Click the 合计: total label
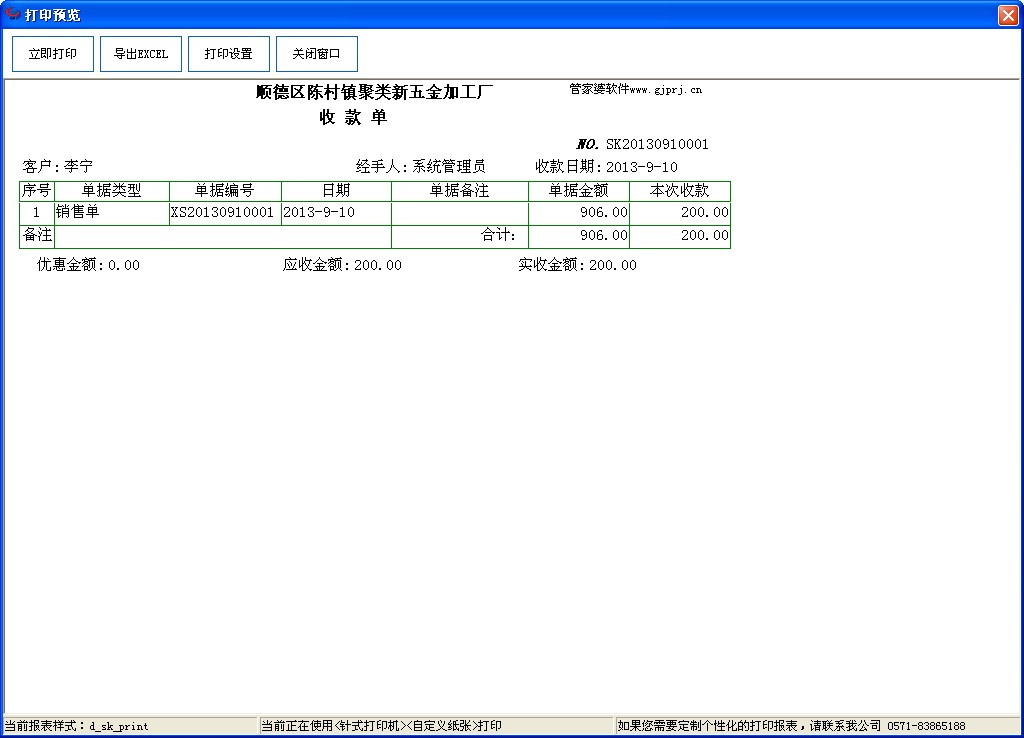Viewport: 1024px width, 738px height. click(x=498, y=235)
